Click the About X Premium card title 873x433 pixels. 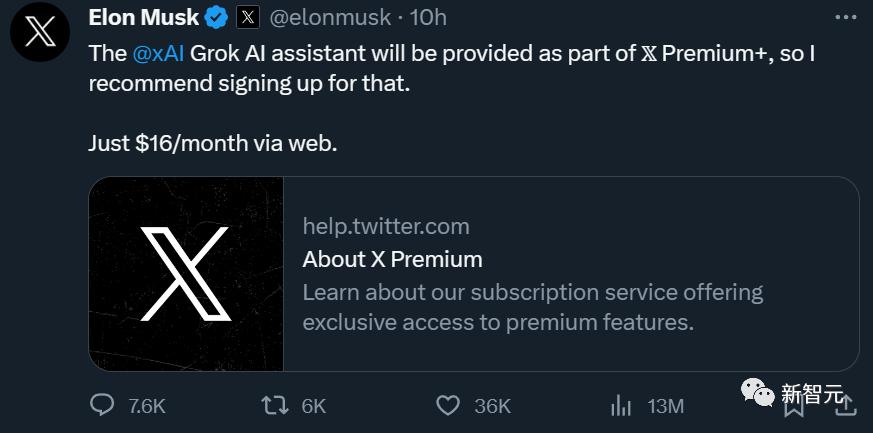pyautogui.click(x=392, y=259)
